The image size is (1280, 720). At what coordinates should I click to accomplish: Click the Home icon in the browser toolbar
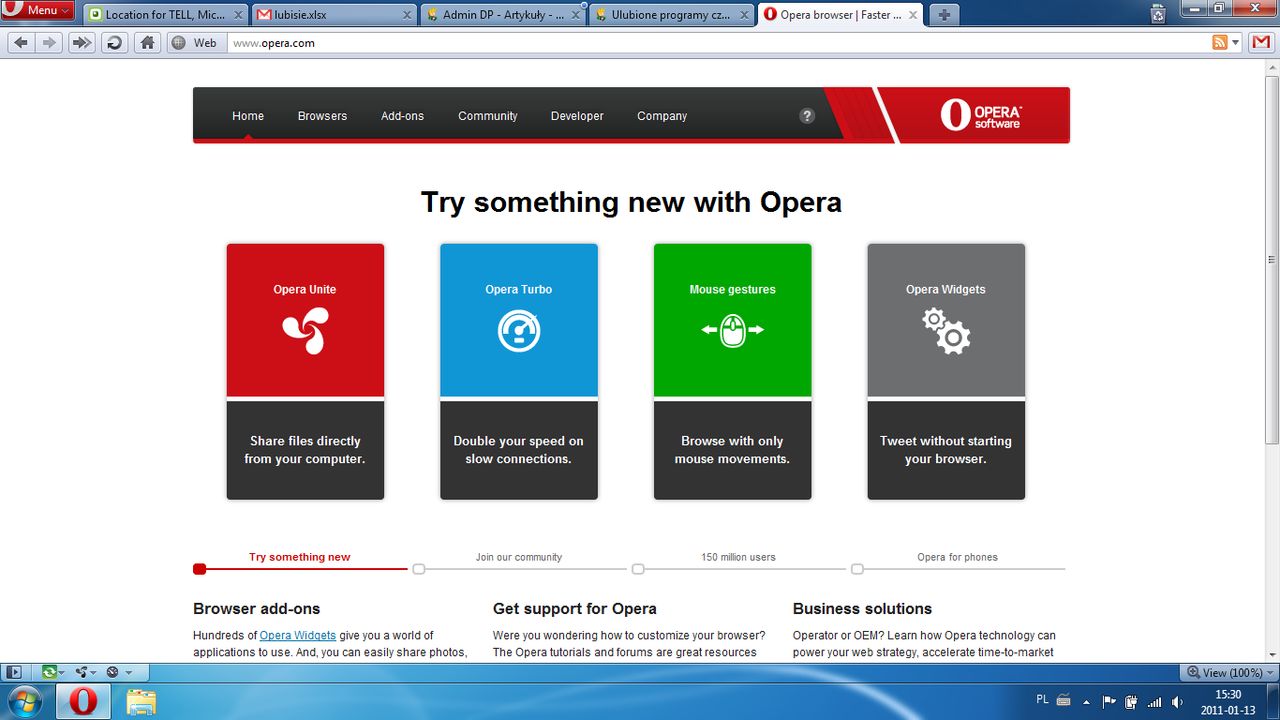click(146, 42)
